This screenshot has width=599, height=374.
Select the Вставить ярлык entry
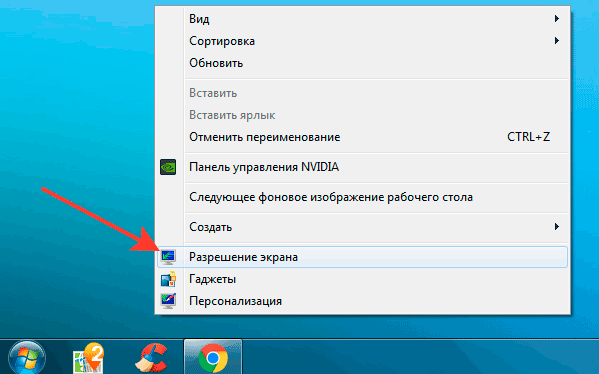[362, 115]
